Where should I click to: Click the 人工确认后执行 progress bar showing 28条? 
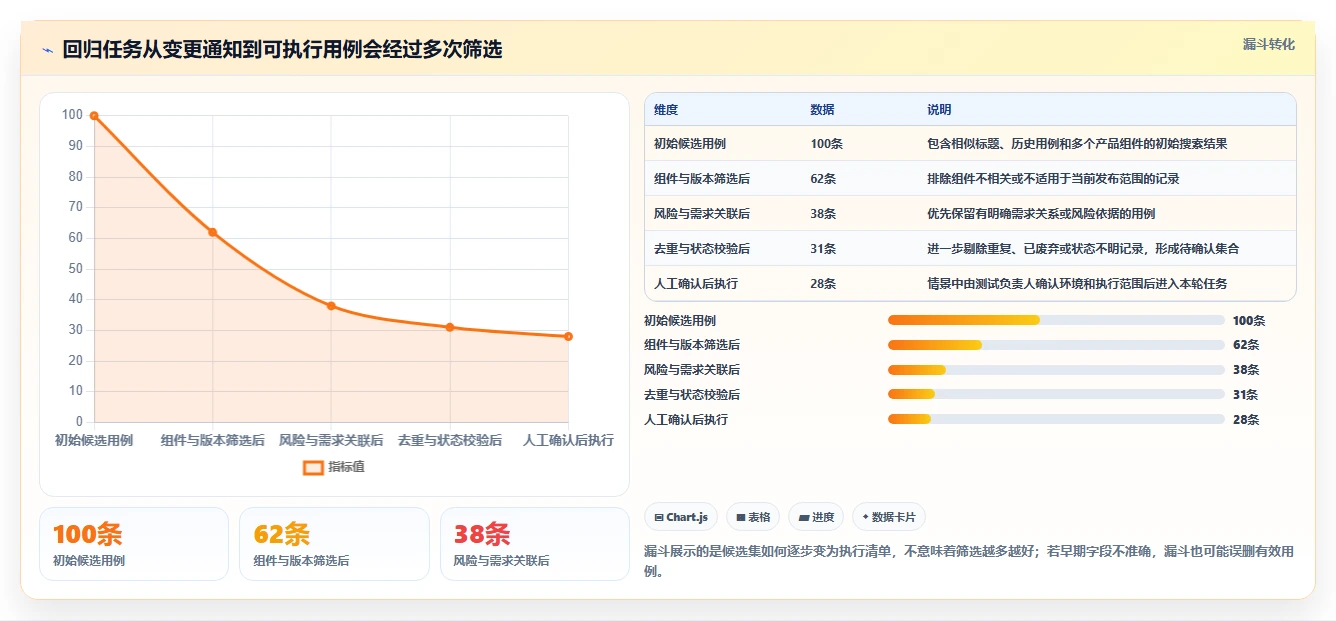coord(1056,420)
